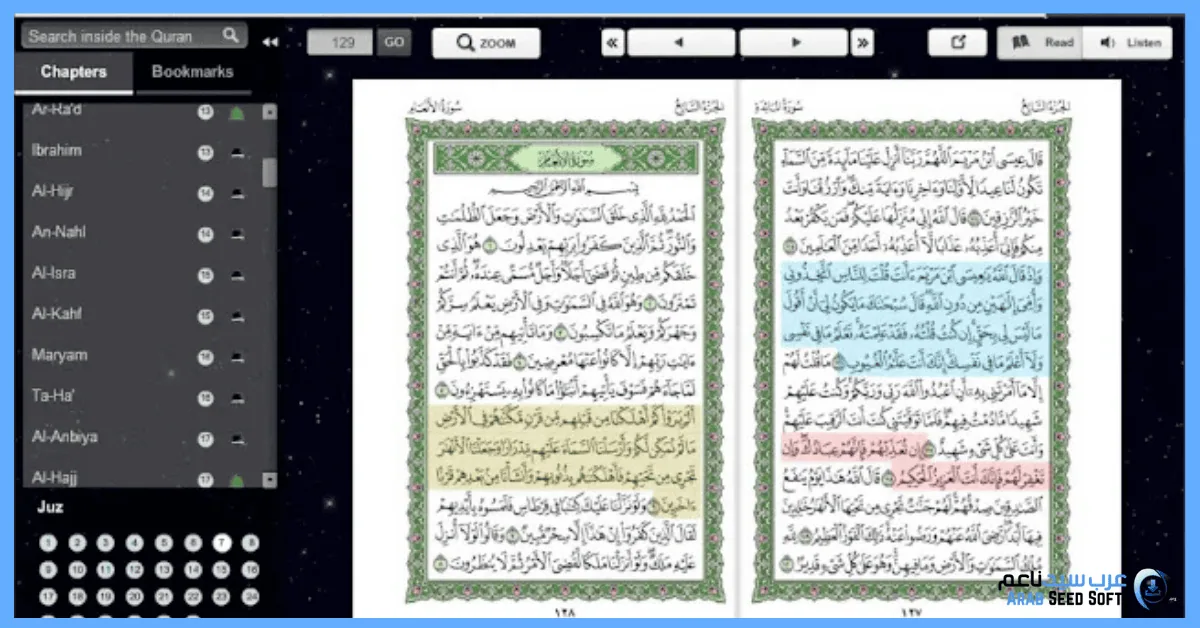Click the green icon beside Al-Hajj
The image size is (1200, 628).
[x=237, y=480]
